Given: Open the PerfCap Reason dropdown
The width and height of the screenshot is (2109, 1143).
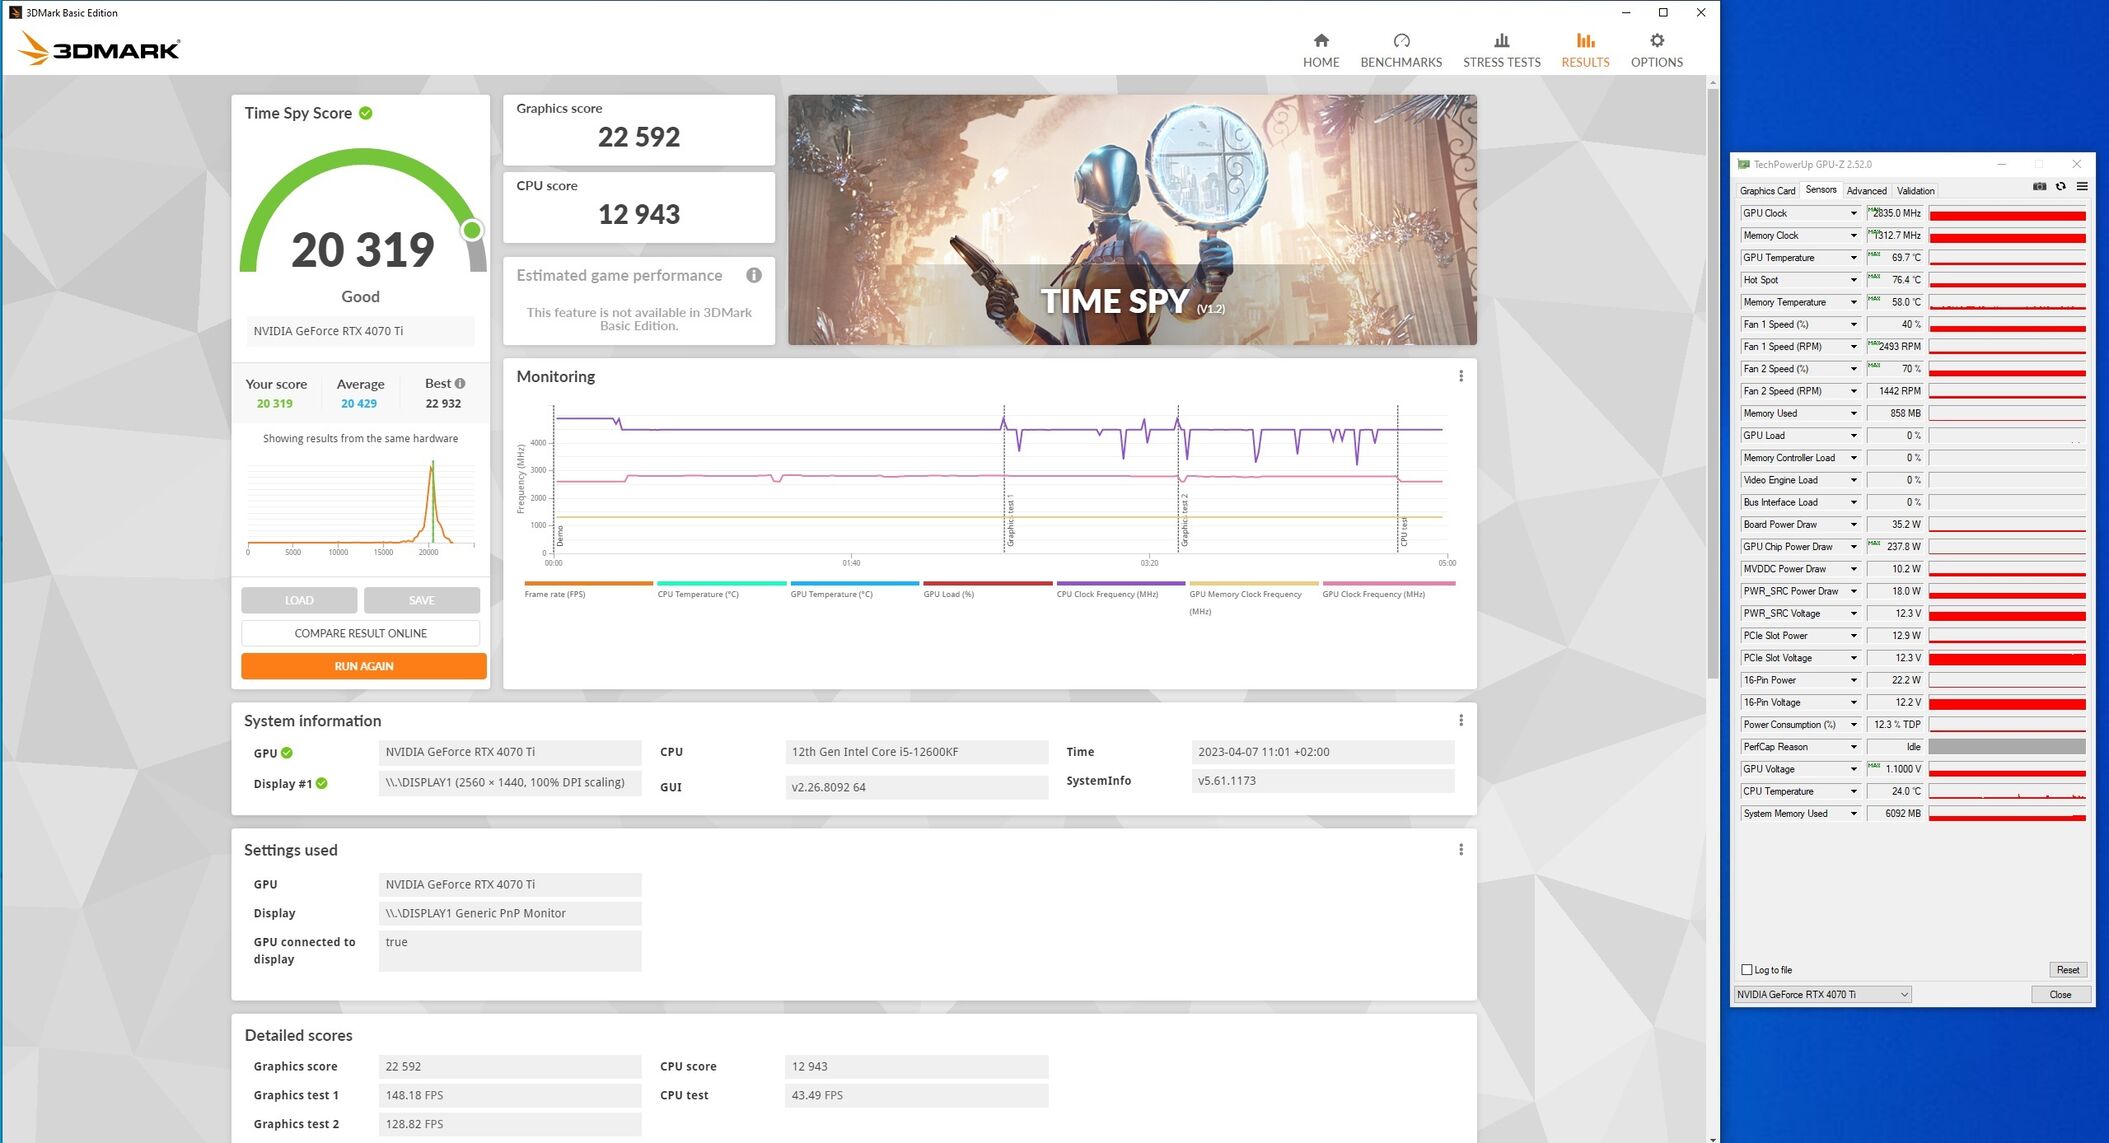Looking at the screenshot, I should (x=1852, y=747).
